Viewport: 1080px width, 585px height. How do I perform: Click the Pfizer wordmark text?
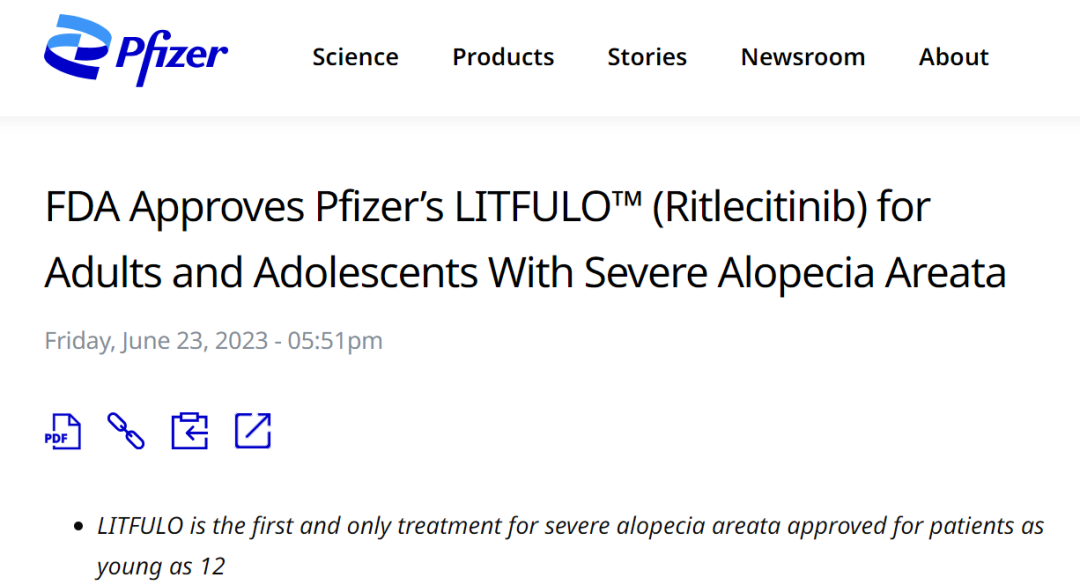(x=171, y=55)
